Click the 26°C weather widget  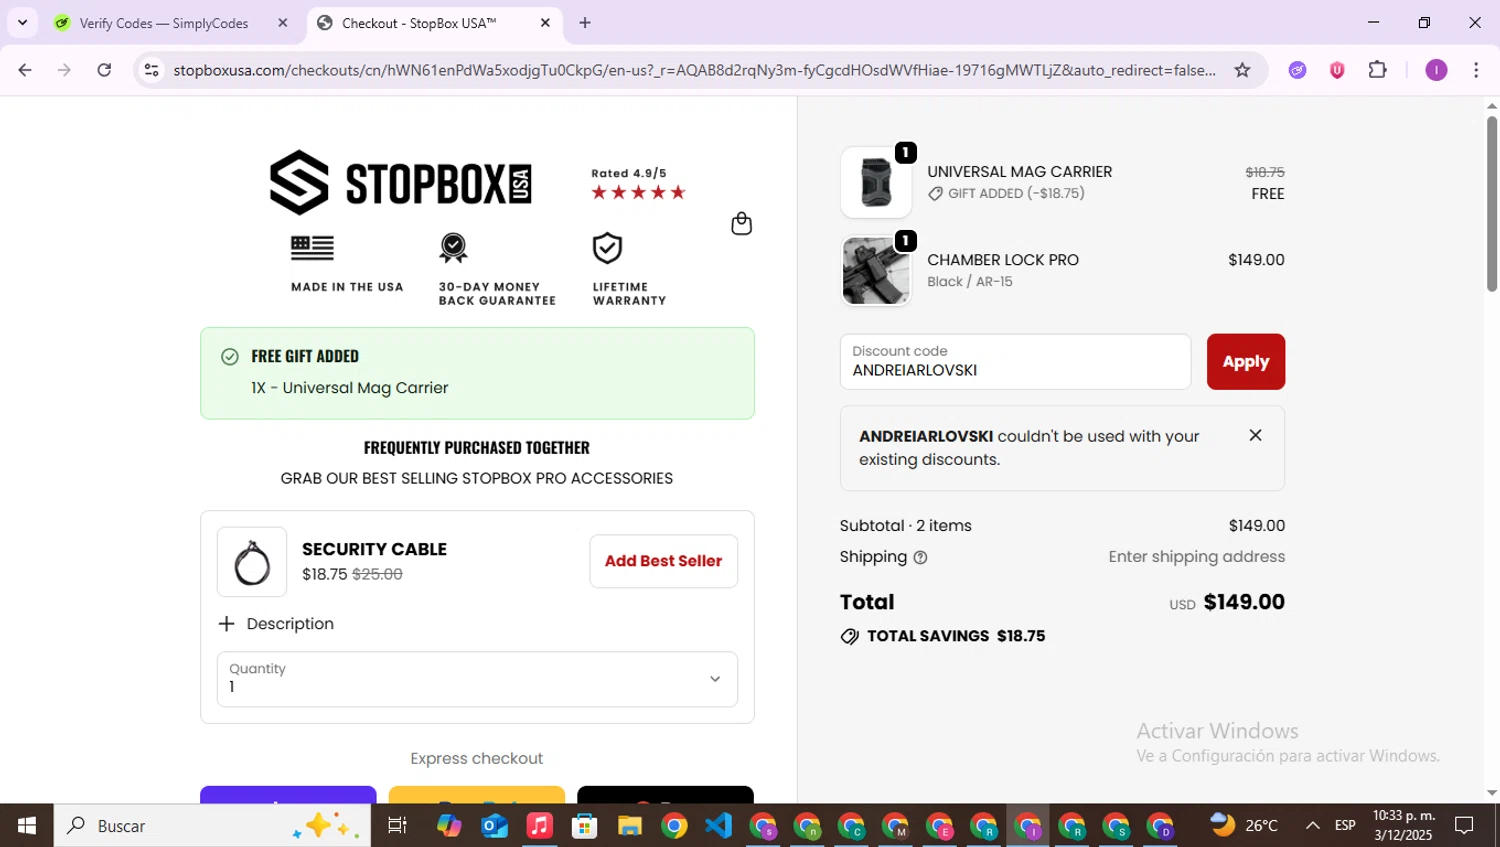(1244, 826)
